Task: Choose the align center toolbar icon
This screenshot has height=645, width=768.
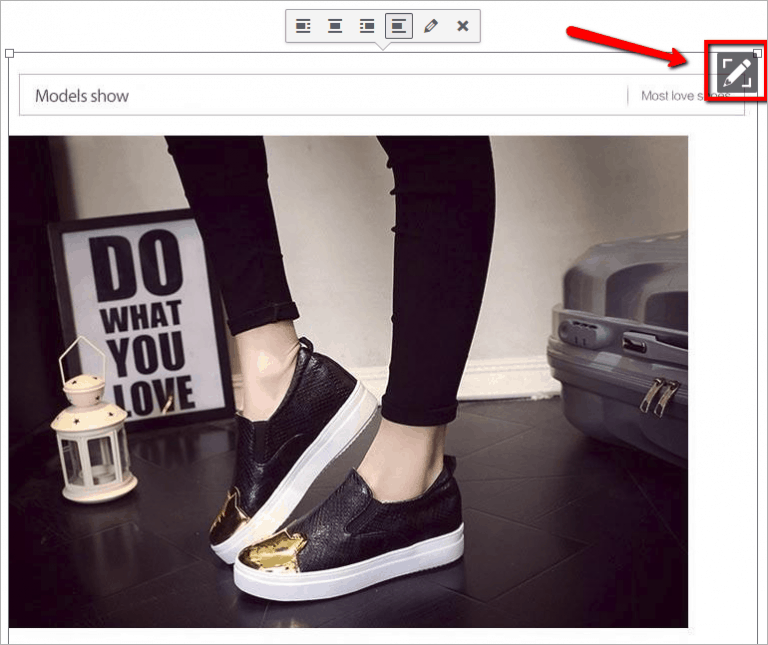Action: click(x=335, y=26)
